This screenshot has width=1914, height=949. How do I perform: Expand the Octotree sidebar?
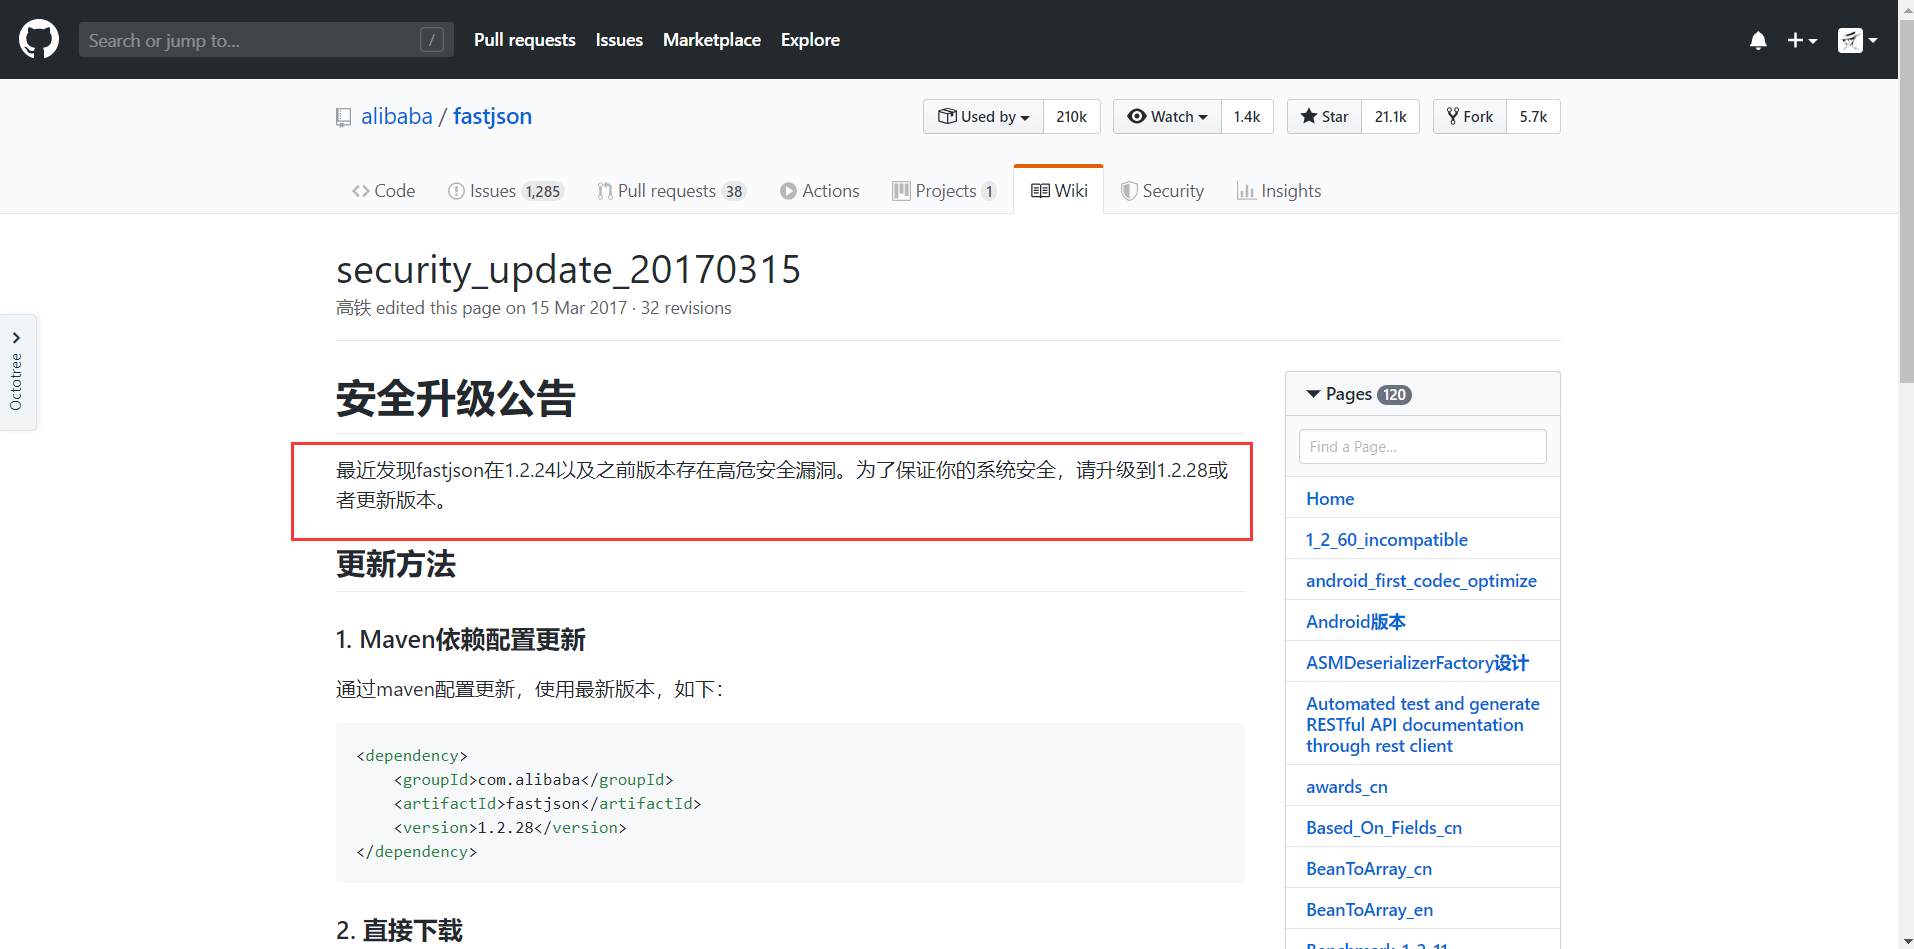coord(17,372)
